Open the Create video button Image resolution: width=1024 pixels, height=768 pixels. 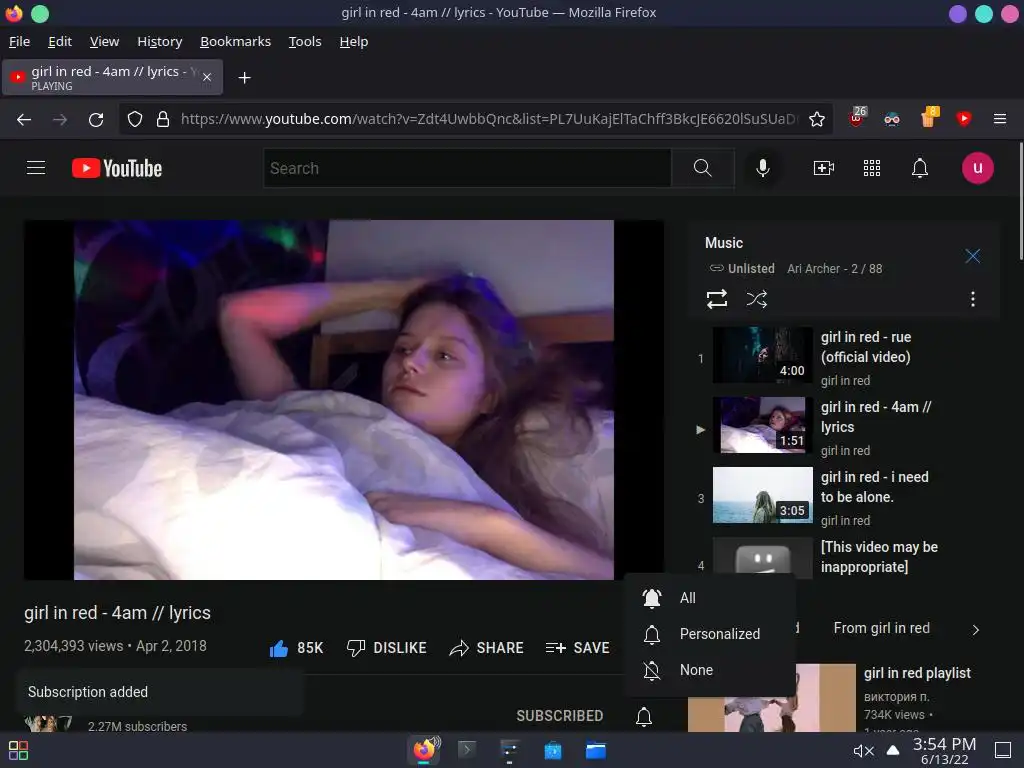[x=824, y=168]
